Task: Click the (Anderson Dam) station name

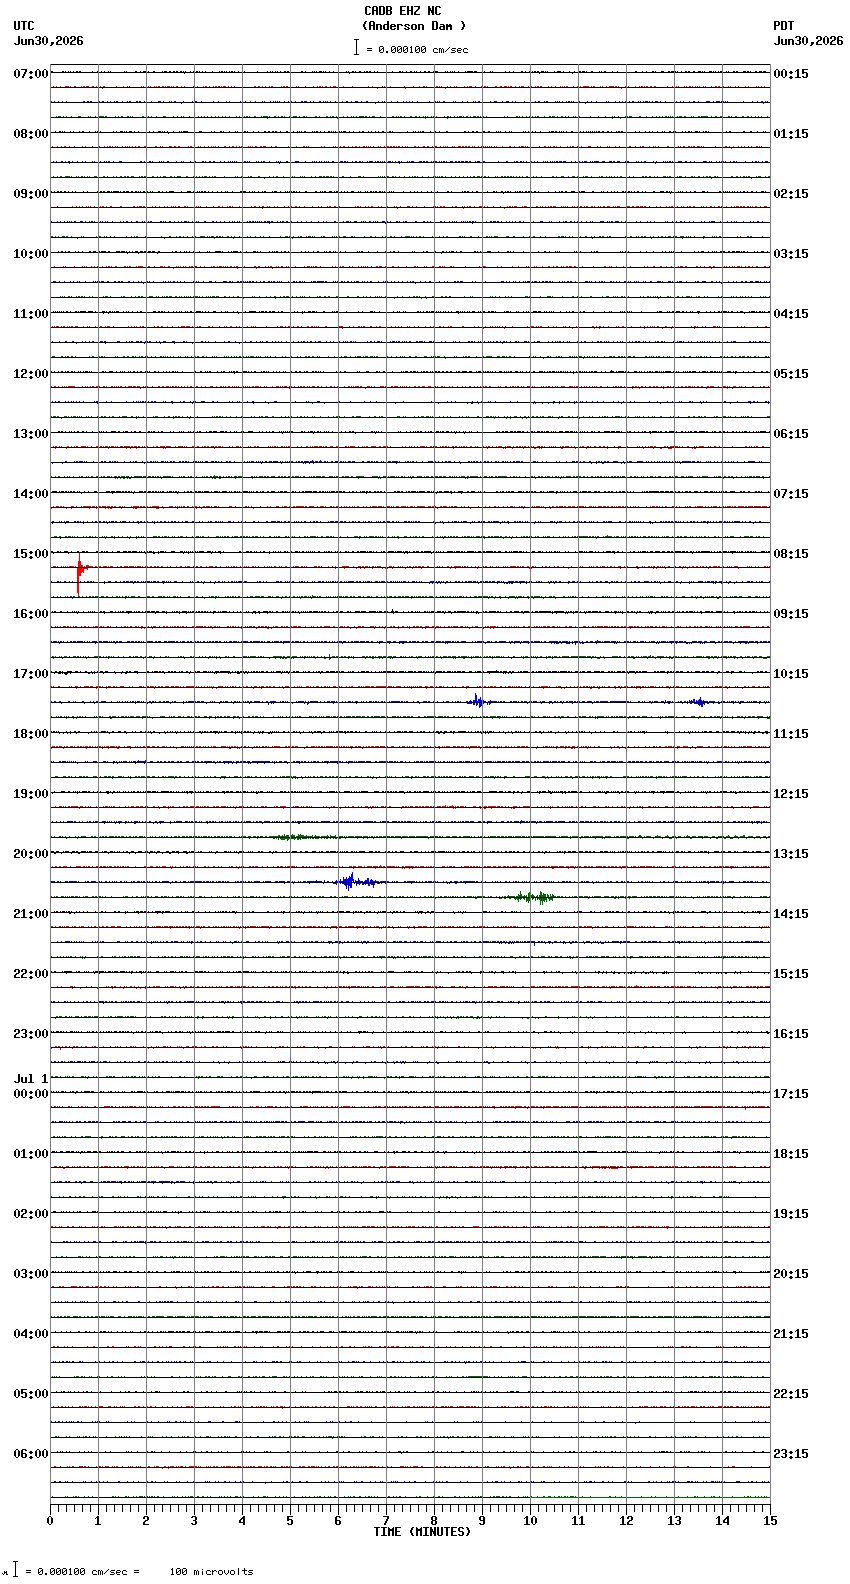Action: pyautogui.click(x=414, y=26)
